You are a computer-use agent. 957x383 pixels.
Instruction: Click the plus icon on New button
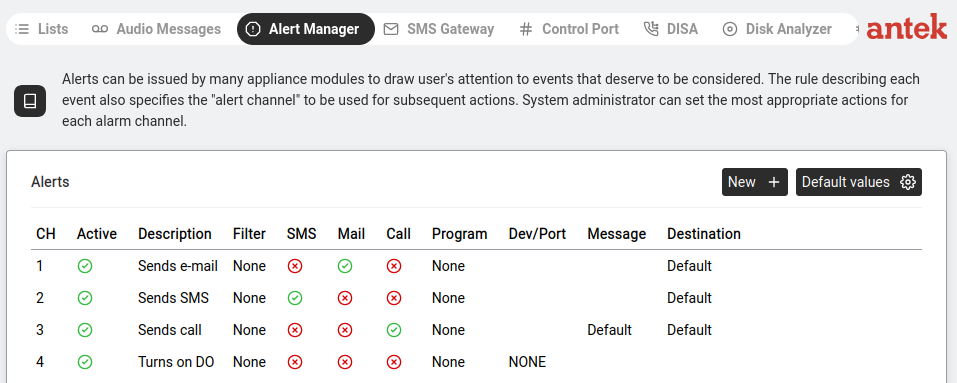point(774,182)
